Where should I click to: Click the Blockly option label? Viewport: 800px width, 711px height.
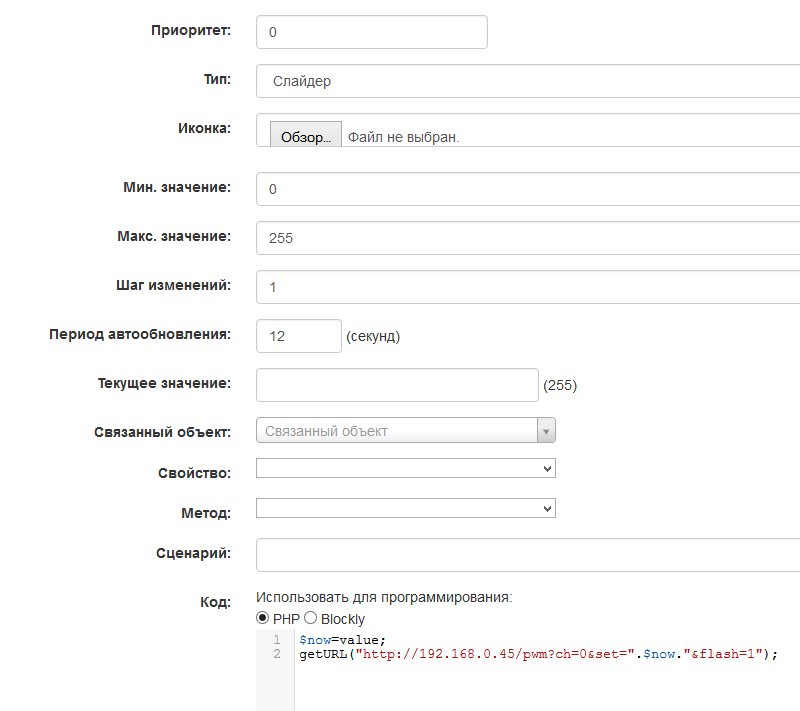343,619
